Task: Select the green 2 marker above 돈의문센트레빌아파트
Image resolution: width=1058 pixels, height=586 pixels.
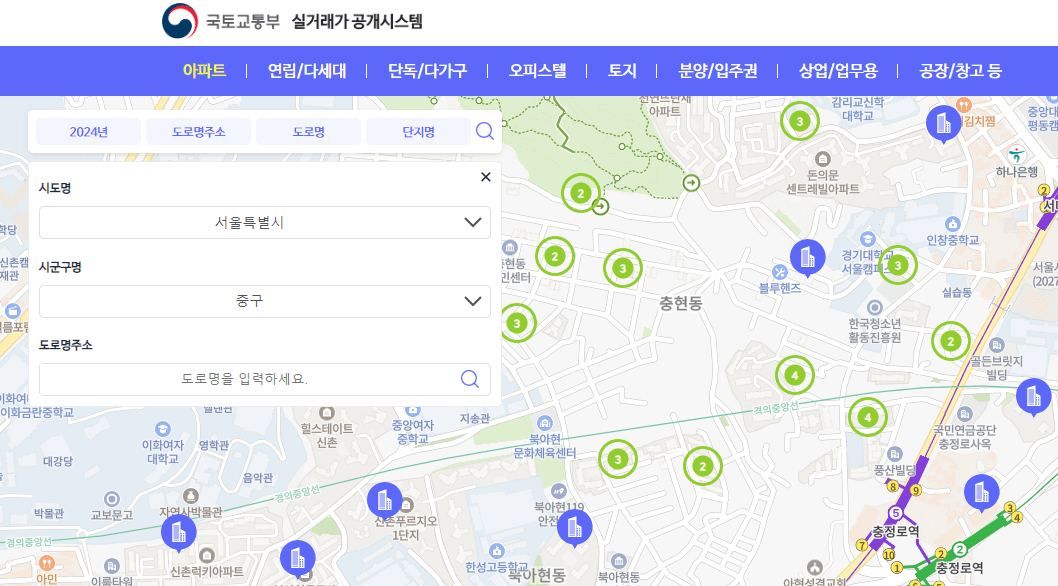Action: pos(582,192)
